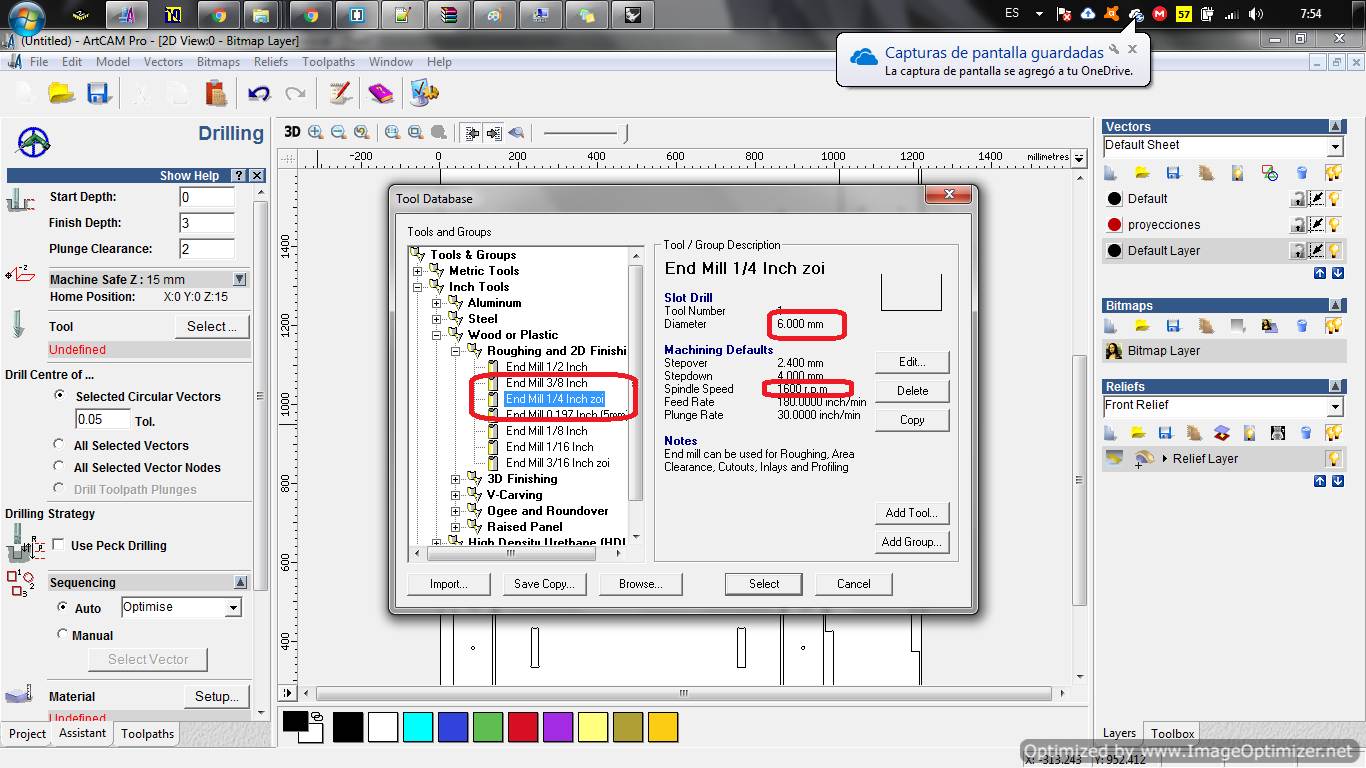Choose Manual sequencing radio button

tap(62, 634)
